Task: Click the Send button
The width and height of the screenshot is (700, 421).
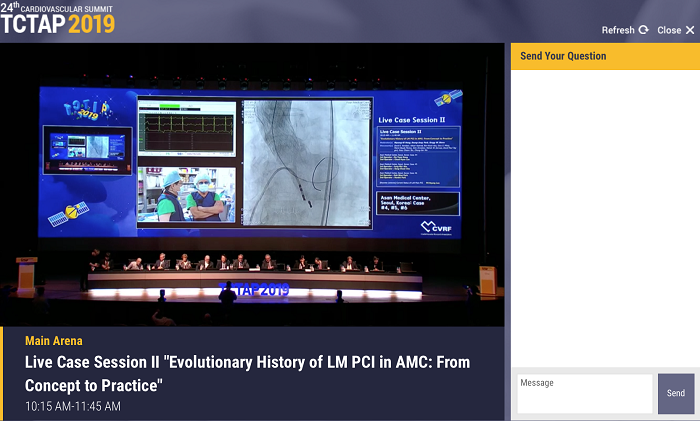Action: pos(676,393)
